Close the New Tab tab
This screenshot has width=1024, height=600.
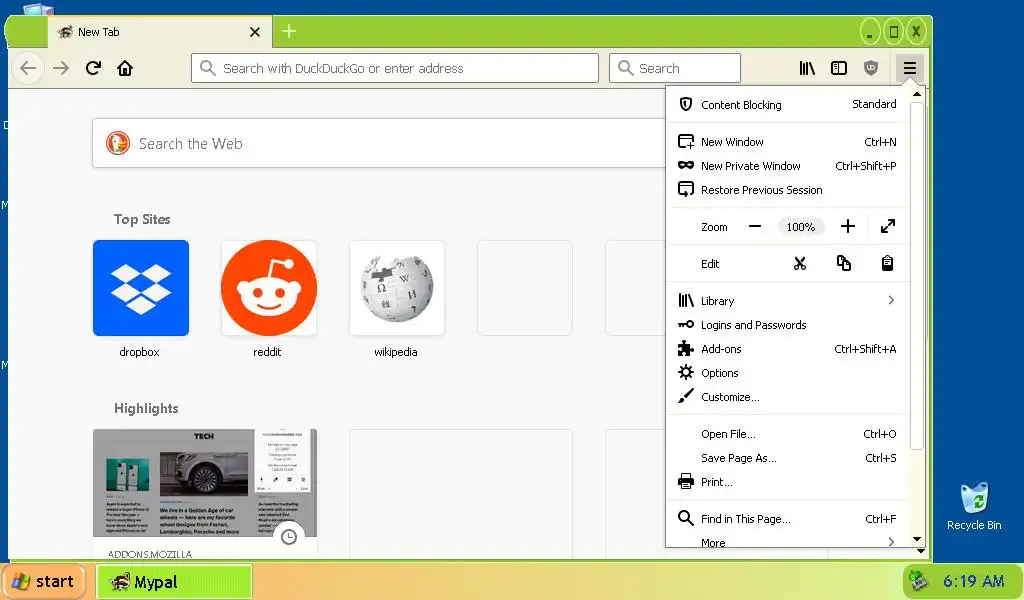pyautogui.click(x=255, y=32)
